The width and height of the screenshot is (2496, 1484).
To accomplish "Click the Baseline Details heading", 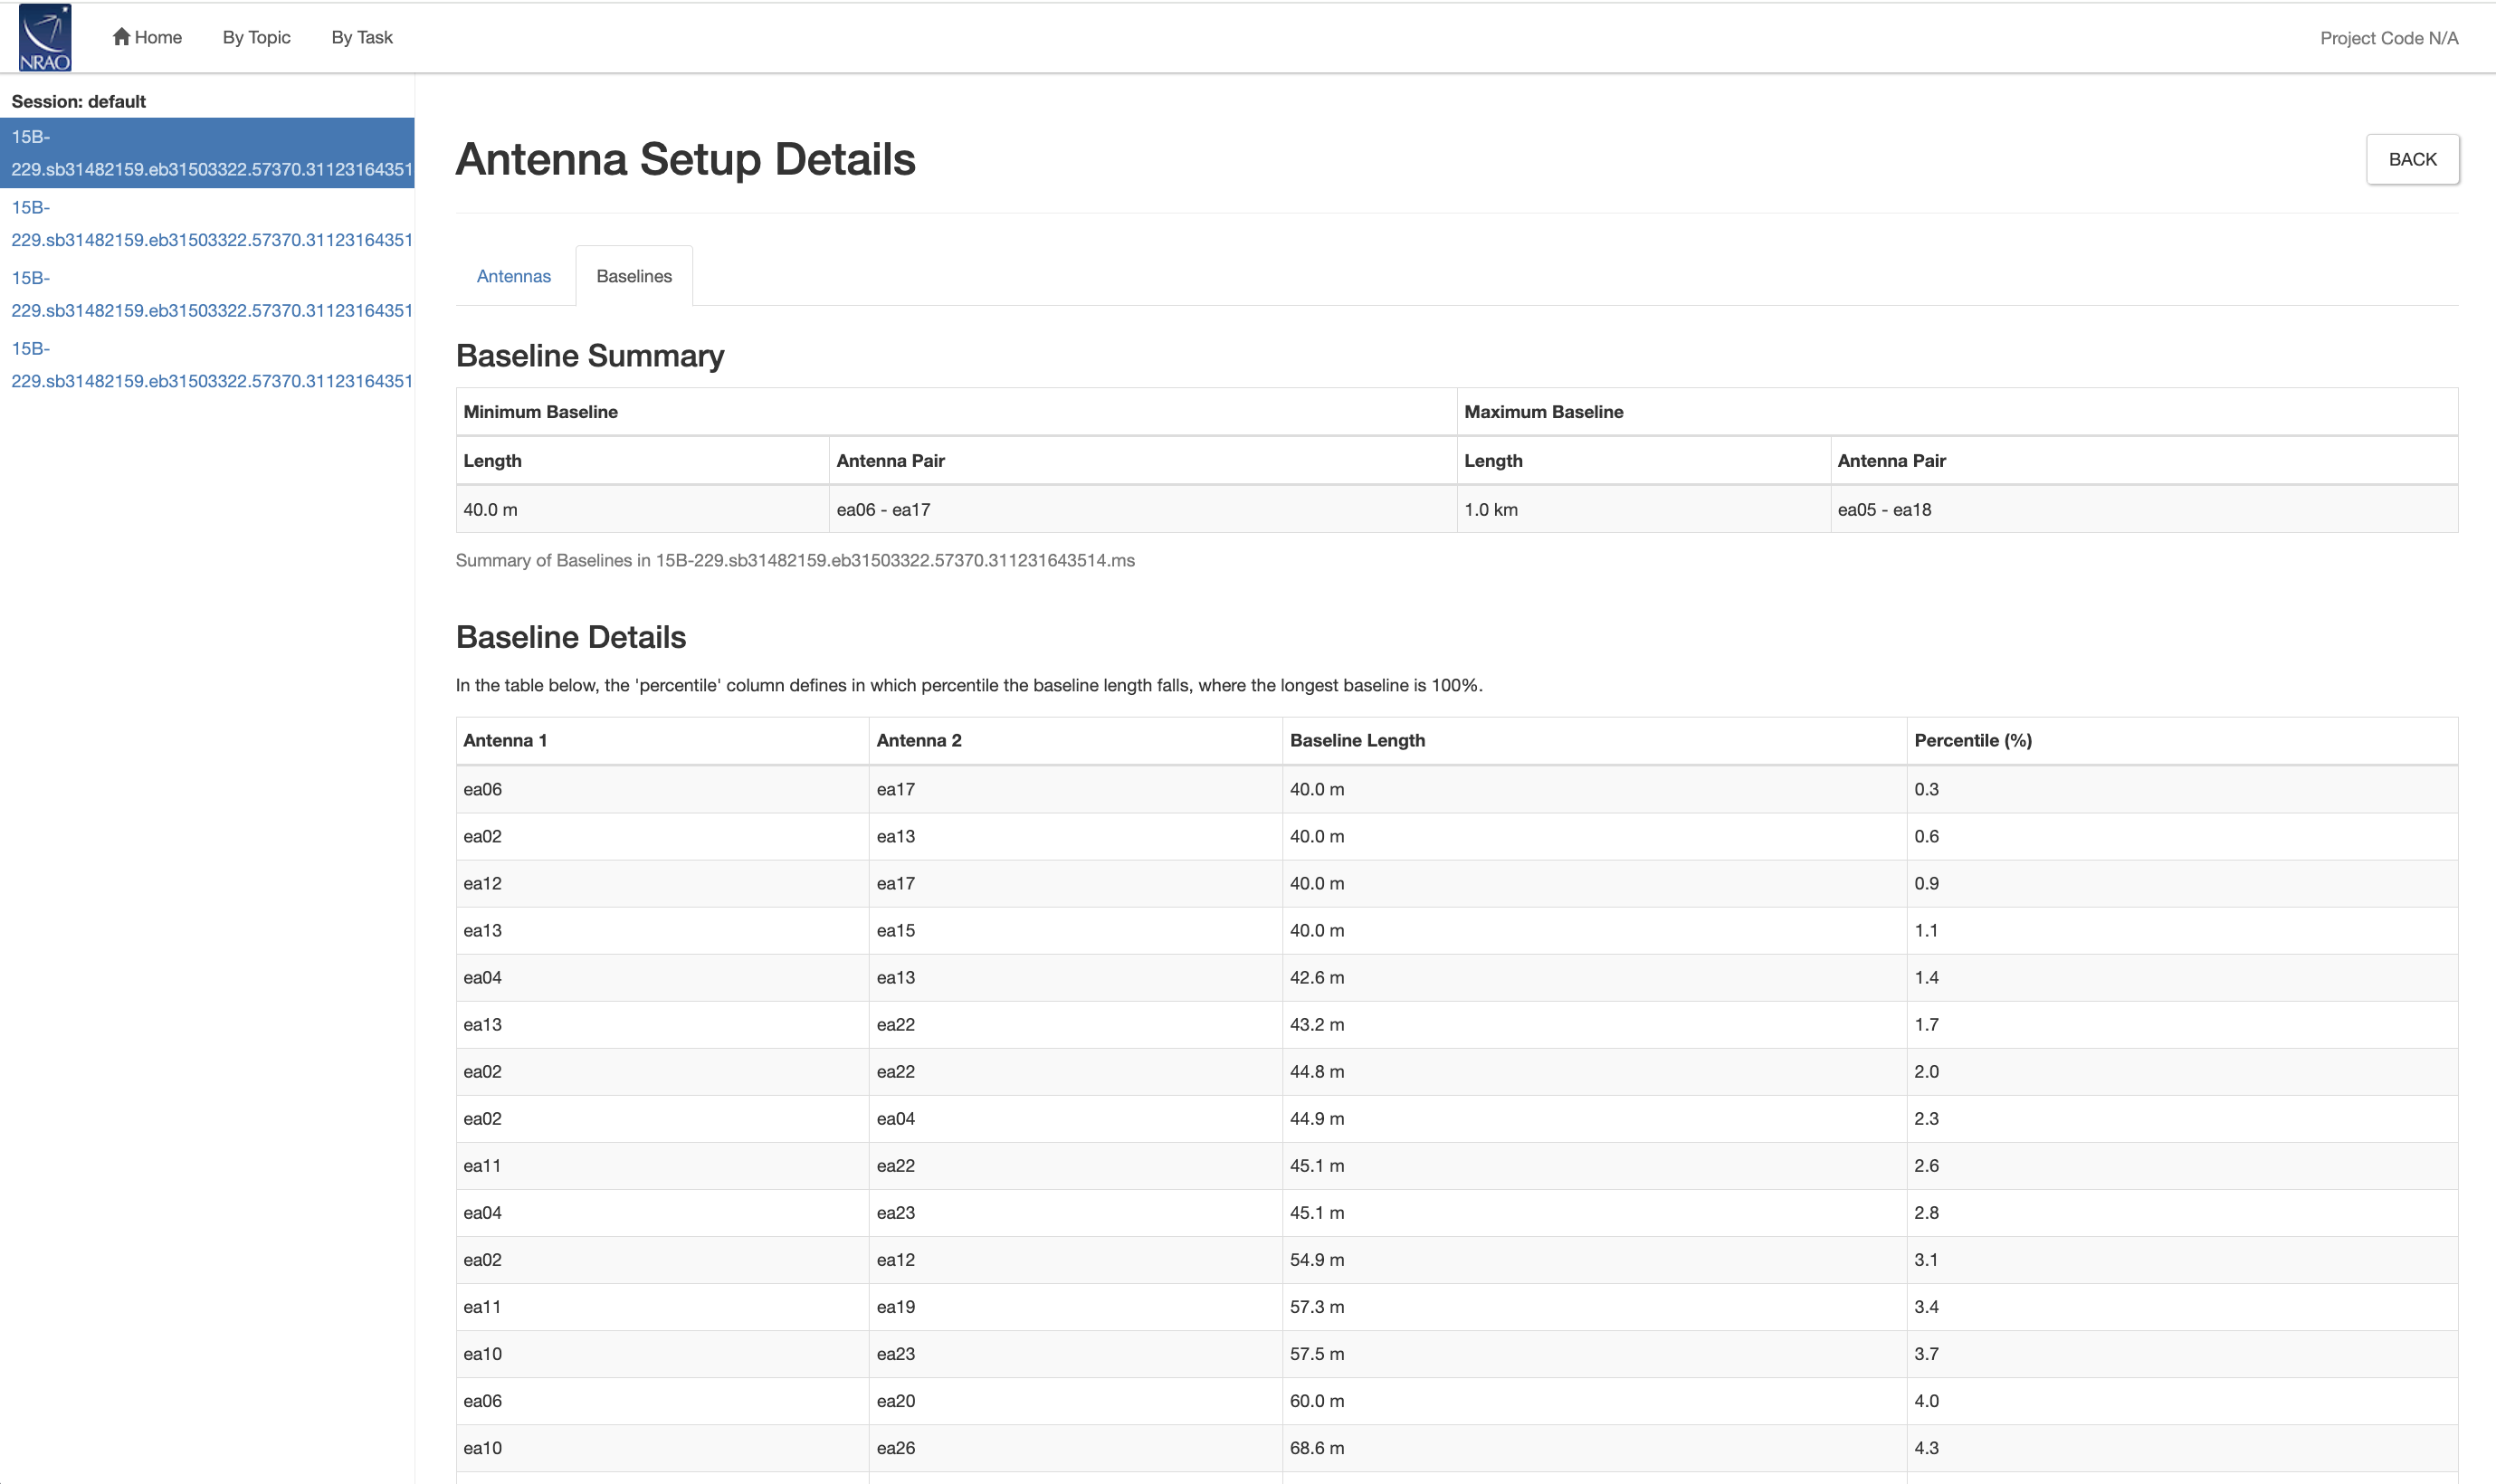I will click(571, 638).
